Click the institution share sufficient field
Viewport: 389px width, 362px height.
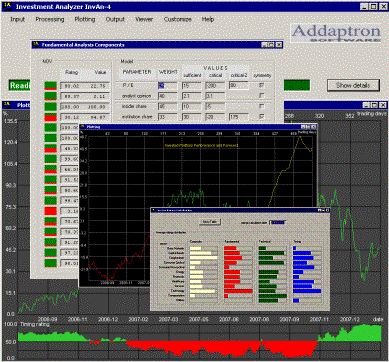pyautogui.click(x=191, y=117)
